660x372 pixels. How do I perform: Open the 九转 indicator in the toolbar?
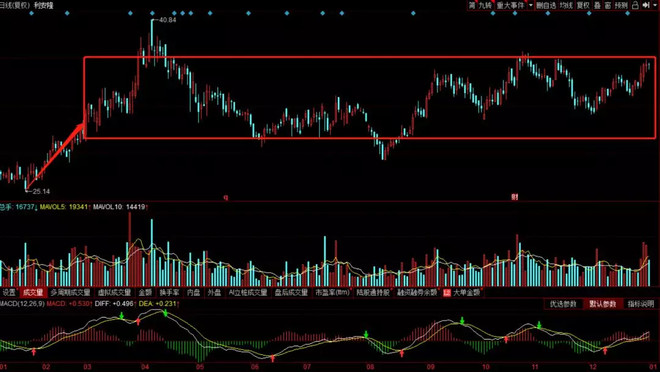[485, 5]
